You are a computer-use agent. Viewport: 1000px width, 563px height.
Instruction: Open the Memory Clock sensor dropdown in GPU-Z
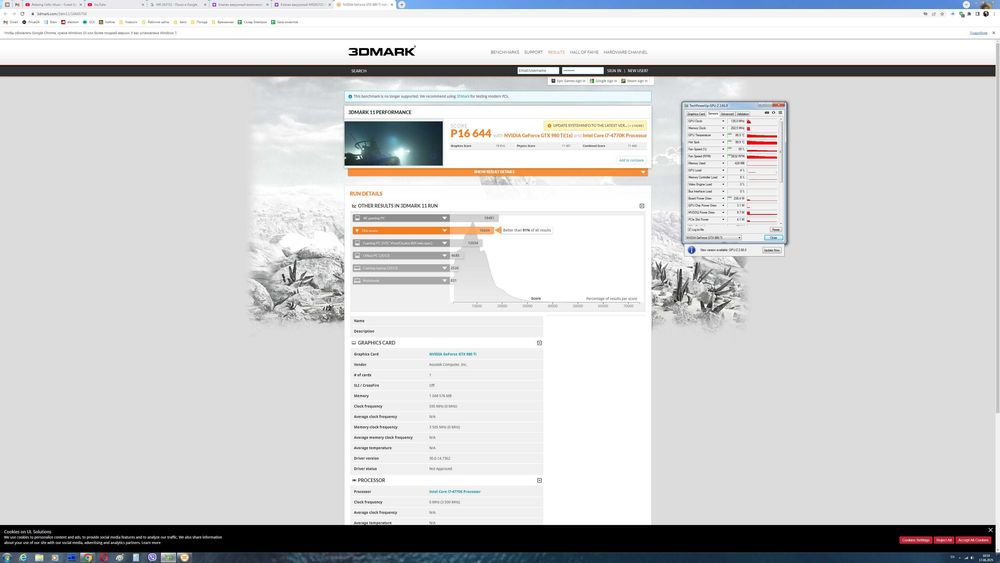[723, 128]
